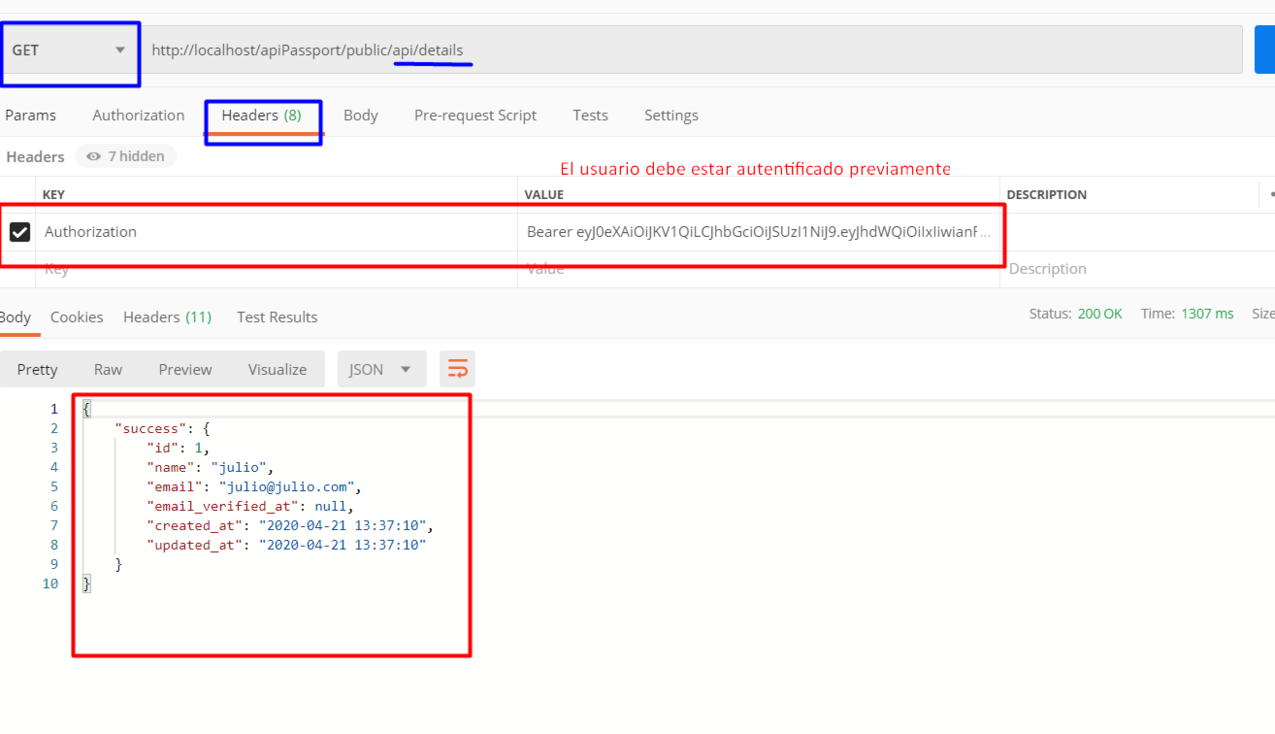Open the Pre-request Script tab
1275x734 pixels.
(x=475, y=115)
